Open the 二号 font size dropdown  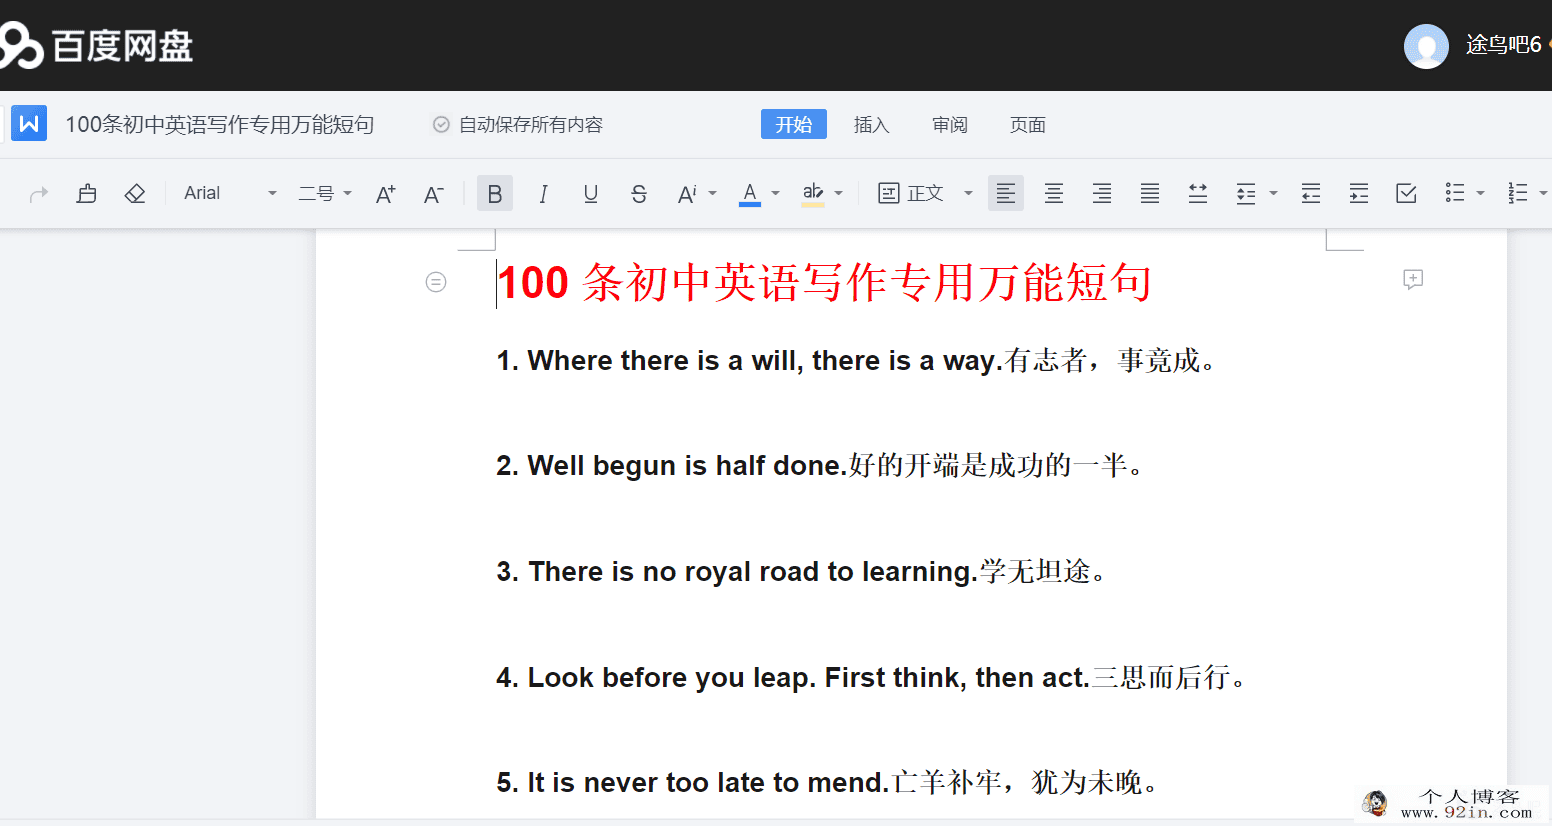[325, 193]
